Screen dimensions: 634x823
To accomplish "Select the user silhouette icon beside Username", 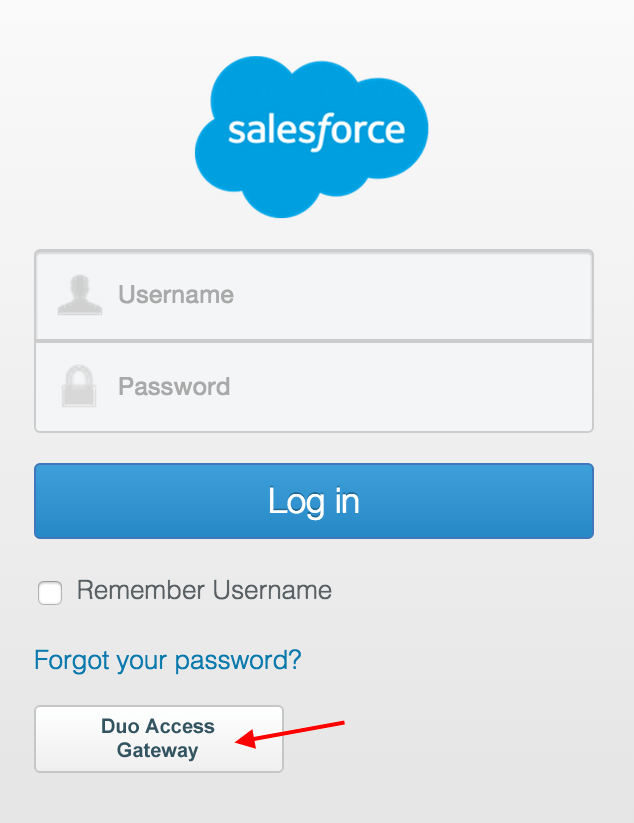I will [80, 294].
